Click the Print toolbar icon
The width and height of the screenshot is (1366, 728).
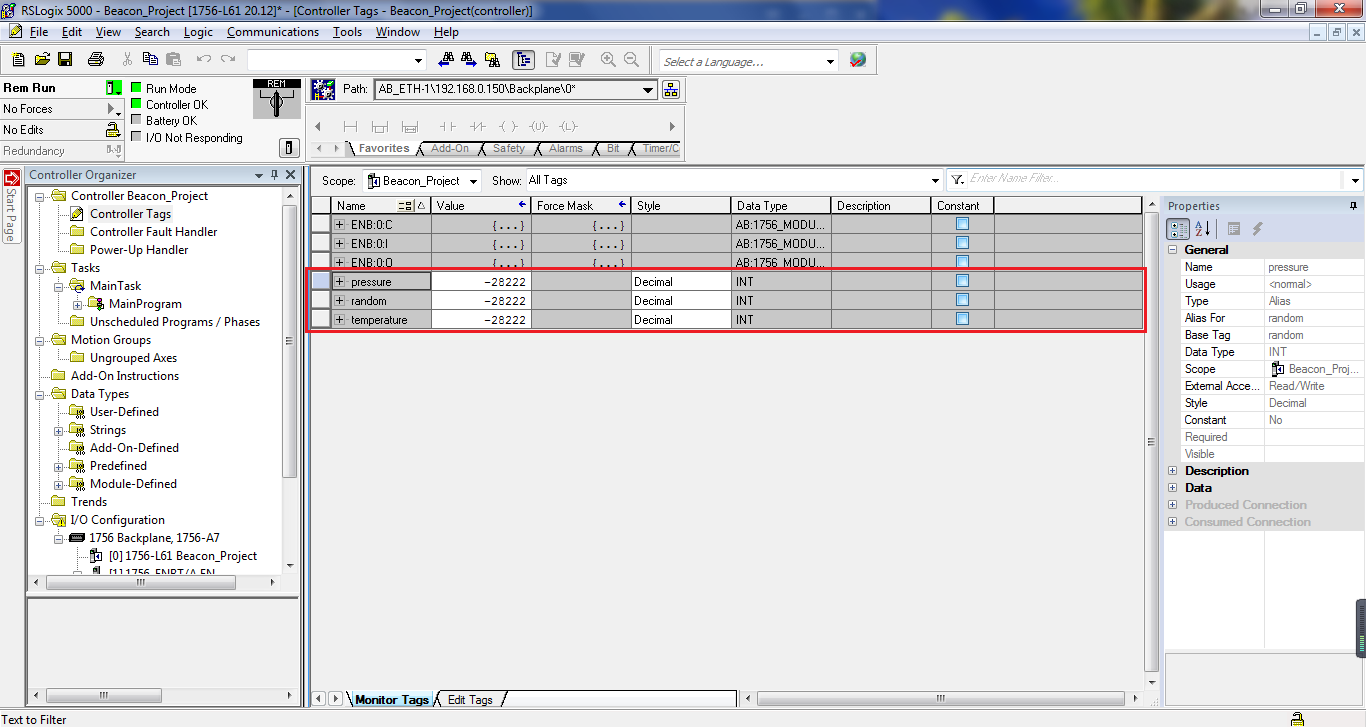pyautogui.click(x=96, y=60)
